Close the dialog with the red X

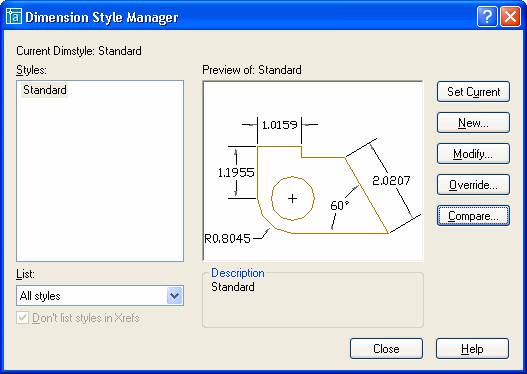click(x=510, y=16)
